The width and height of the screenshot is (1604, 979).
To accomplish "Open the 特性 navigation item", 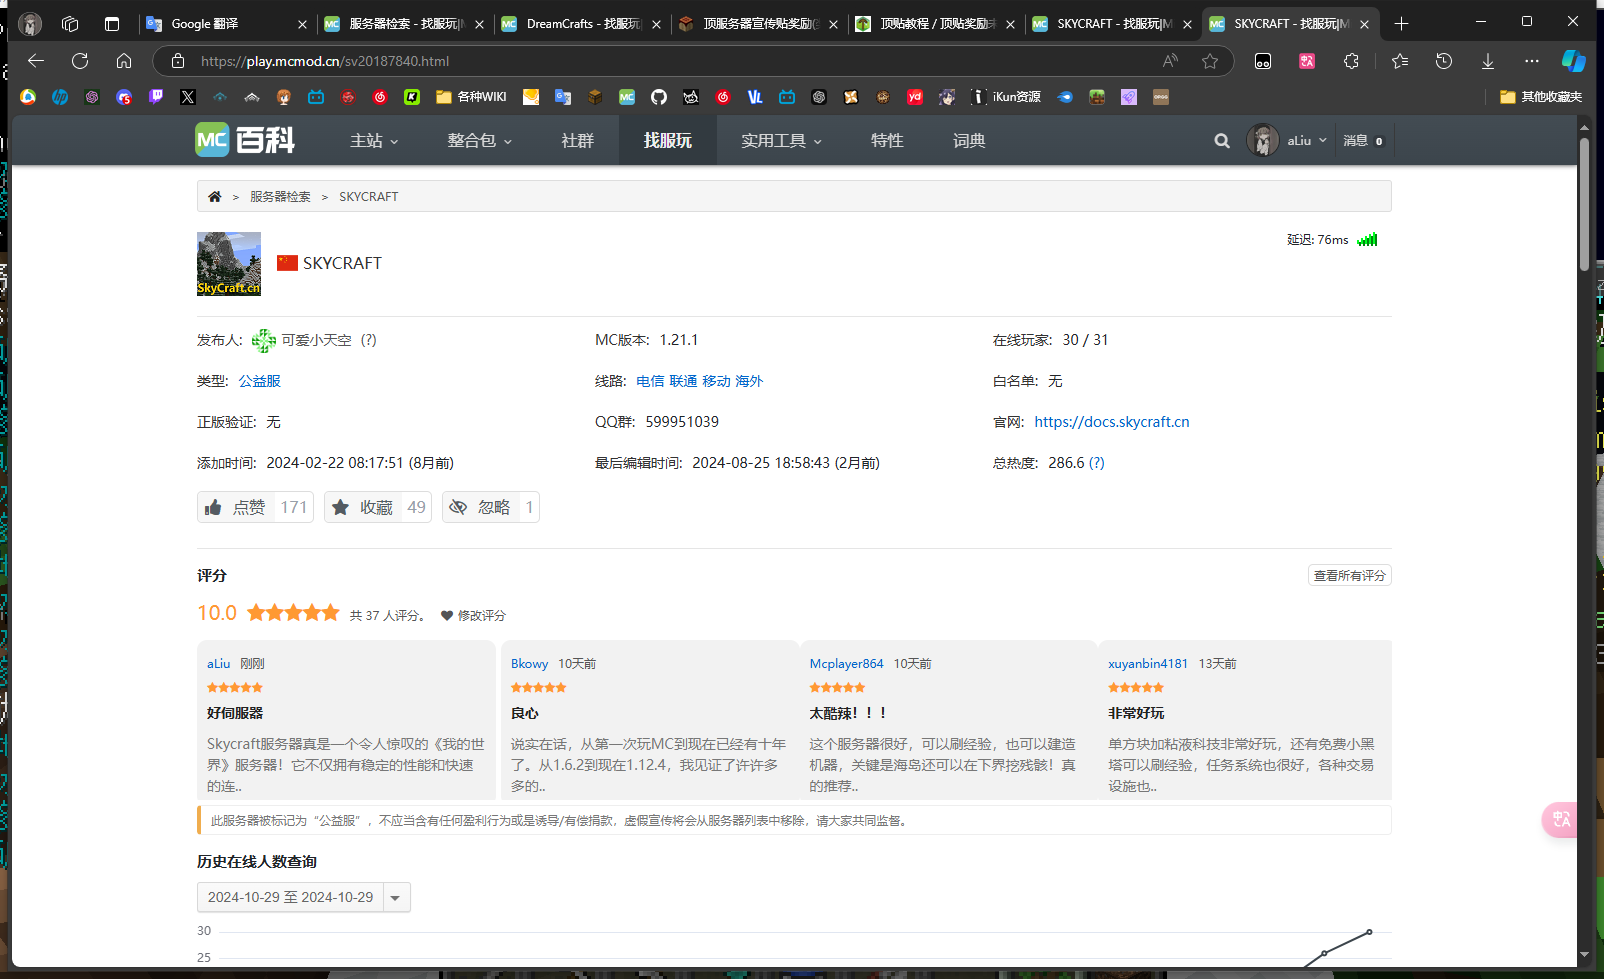I will (887, 141).
